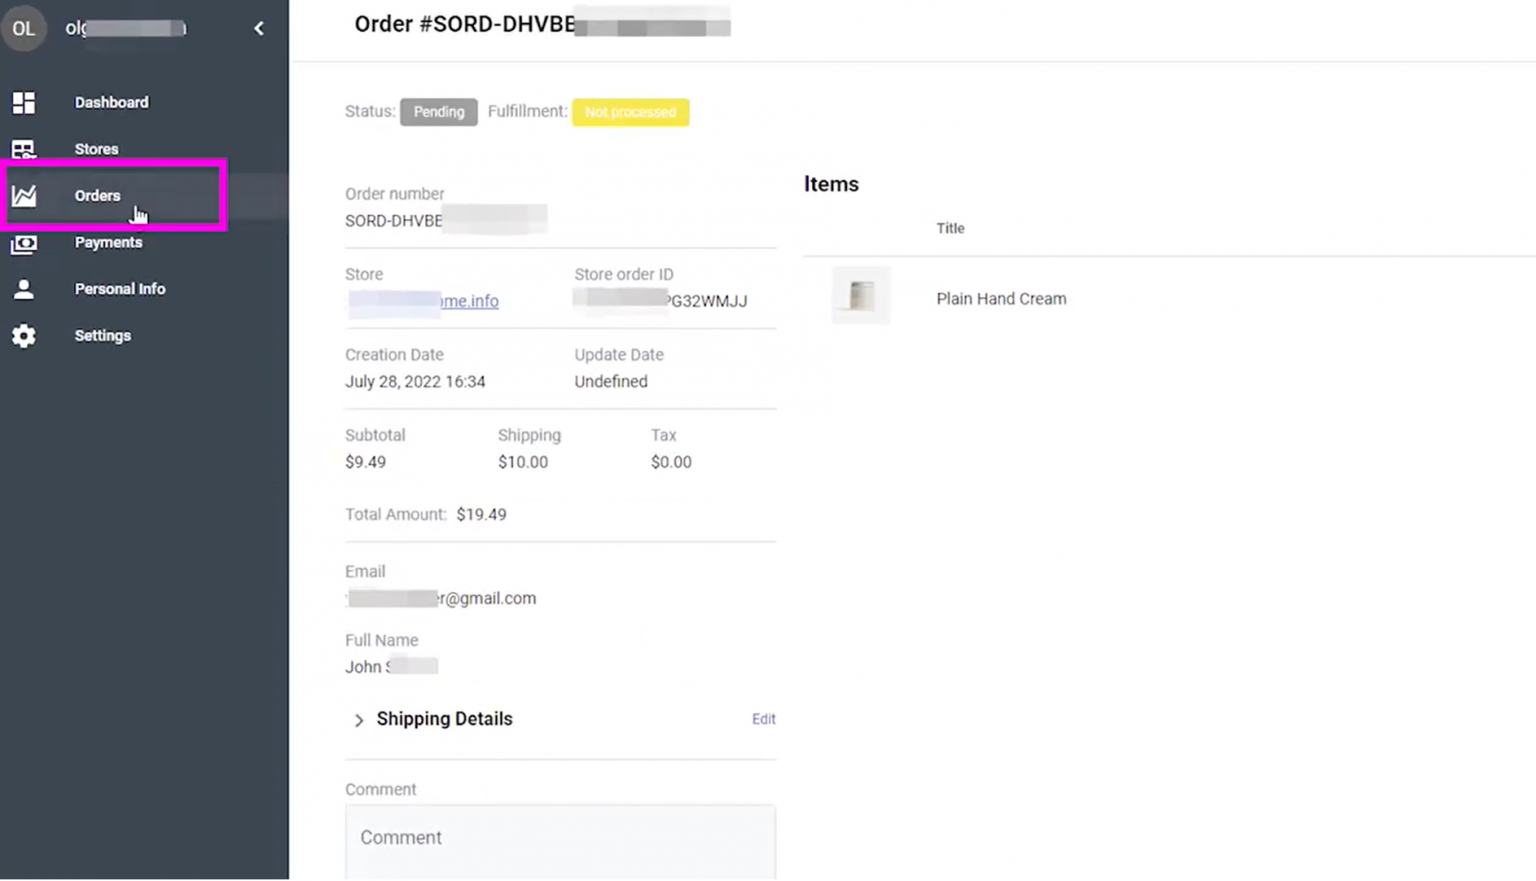This screenshot has width=1536, height=881.
Task: Click the Personal Info person icon
Action: pyautogui.click(x=23, y=288)
